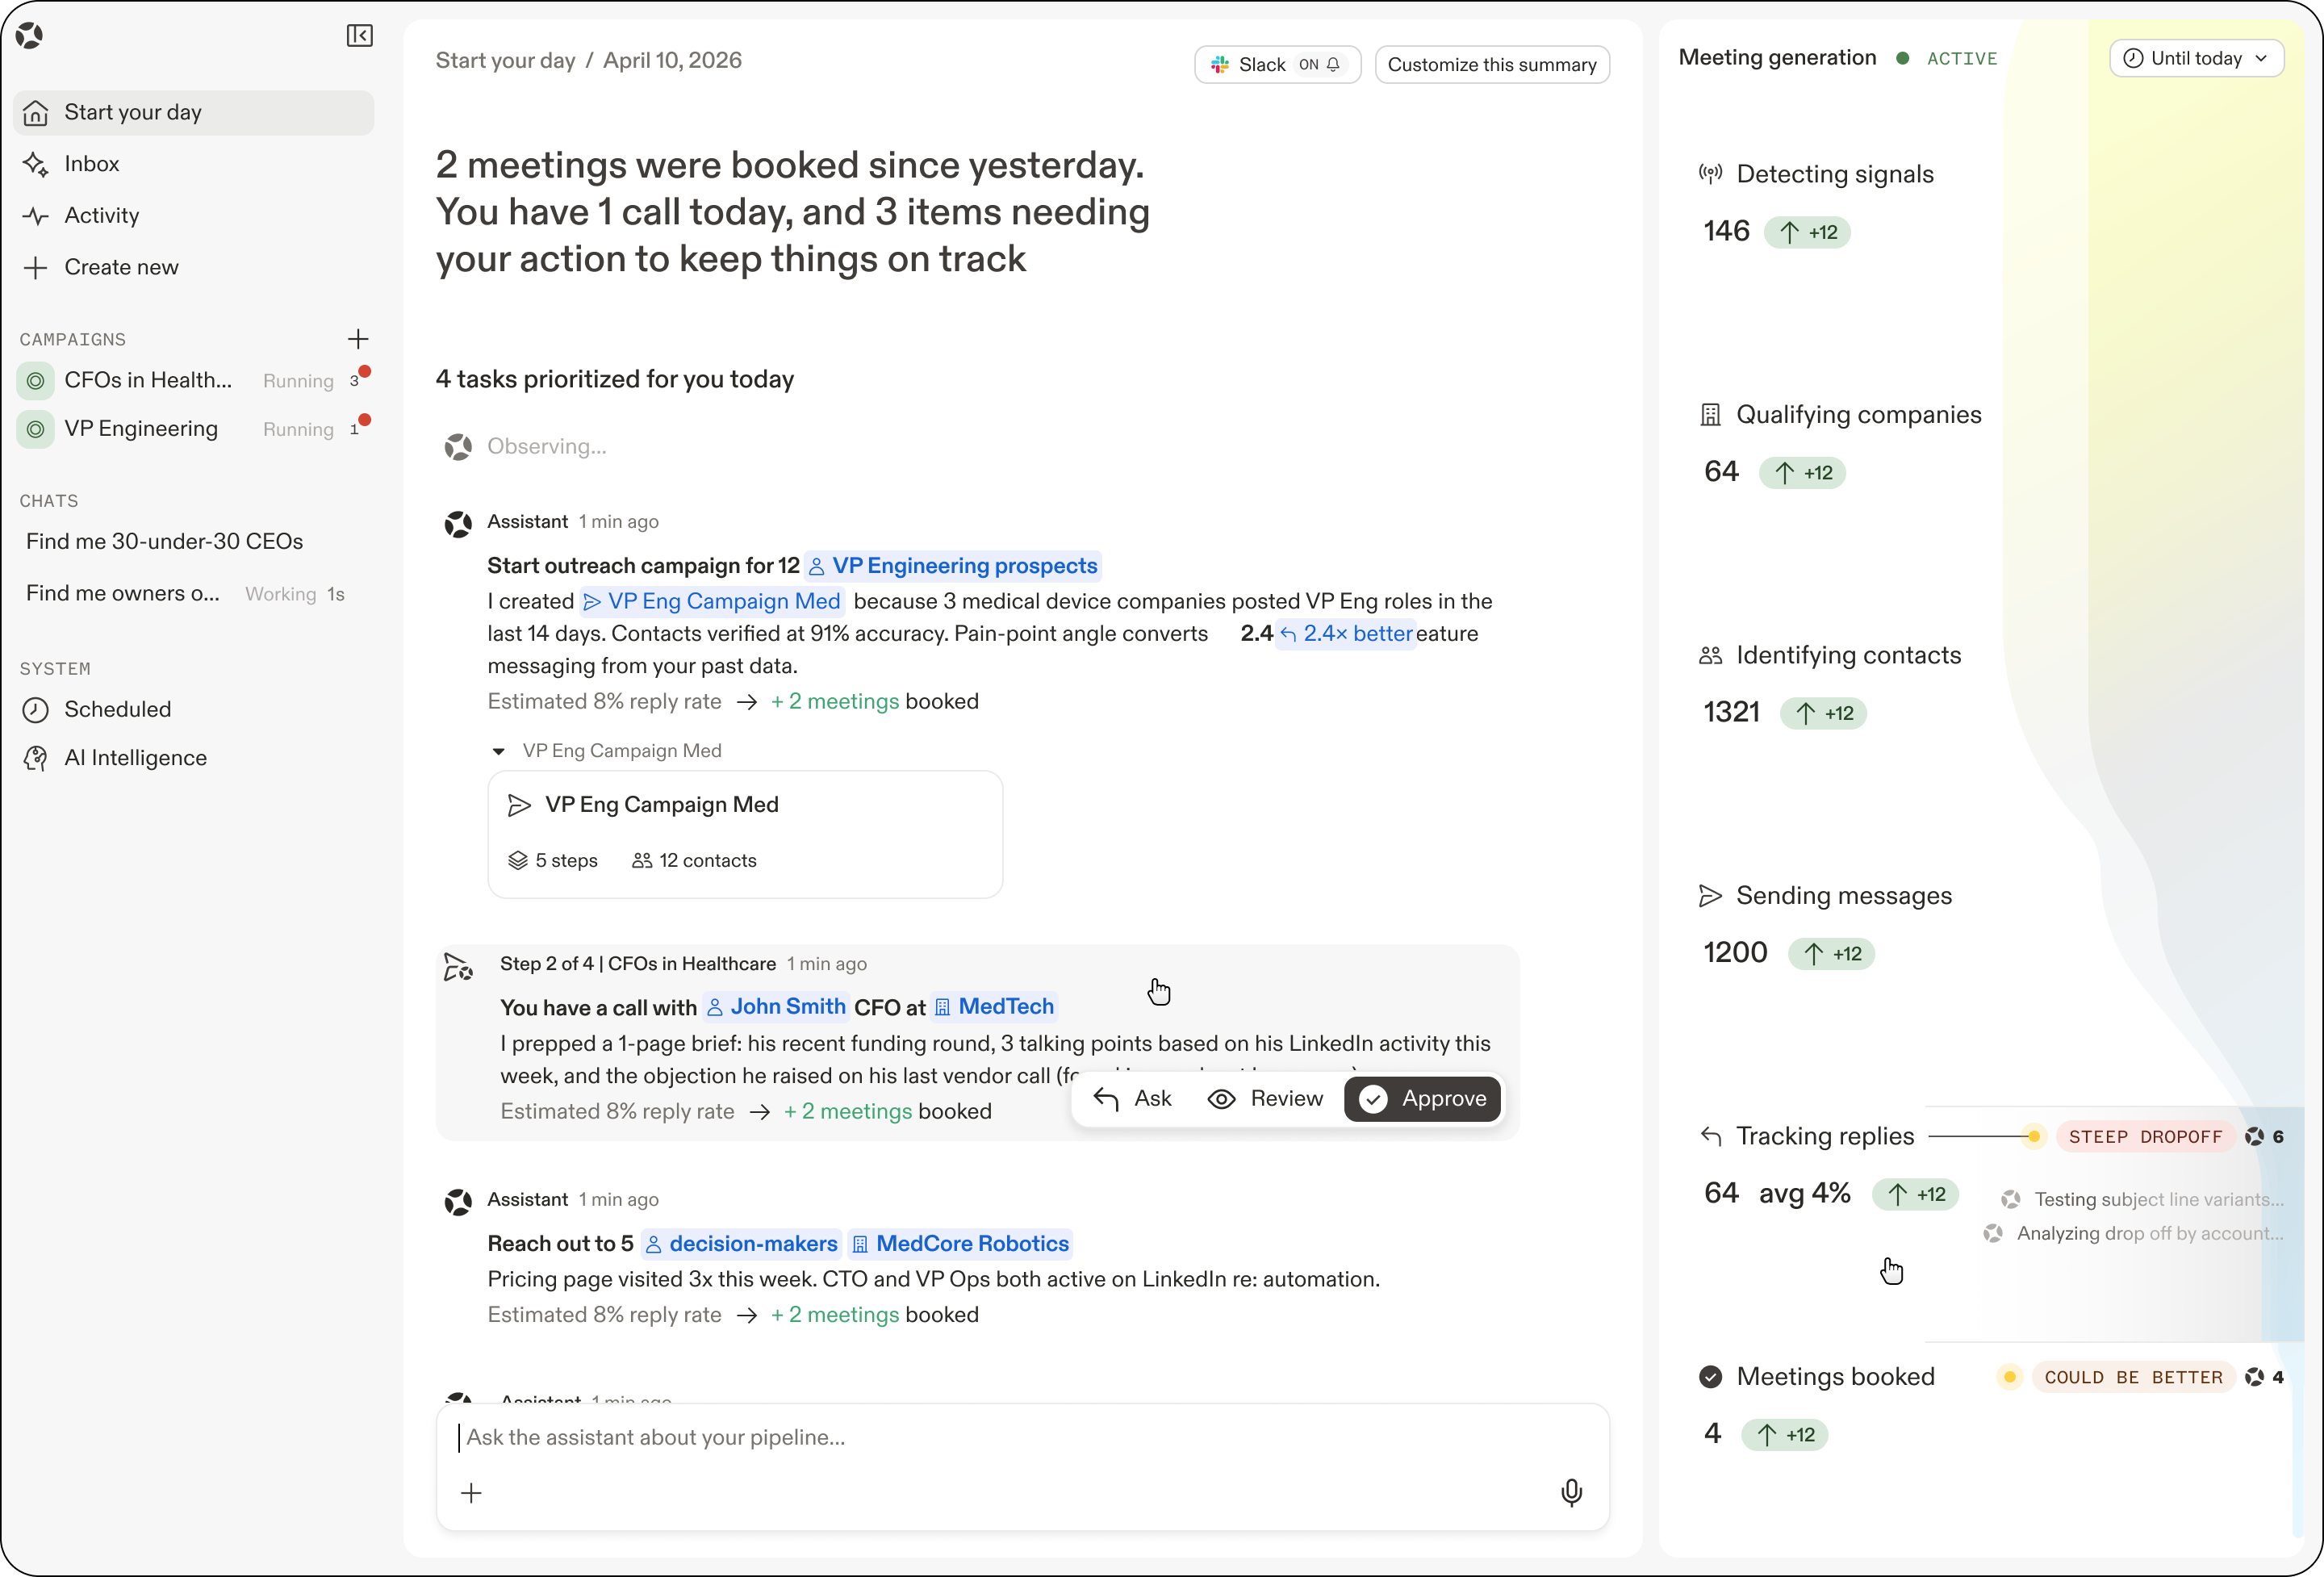Approve the John Smith call task

point(1421,1099)
